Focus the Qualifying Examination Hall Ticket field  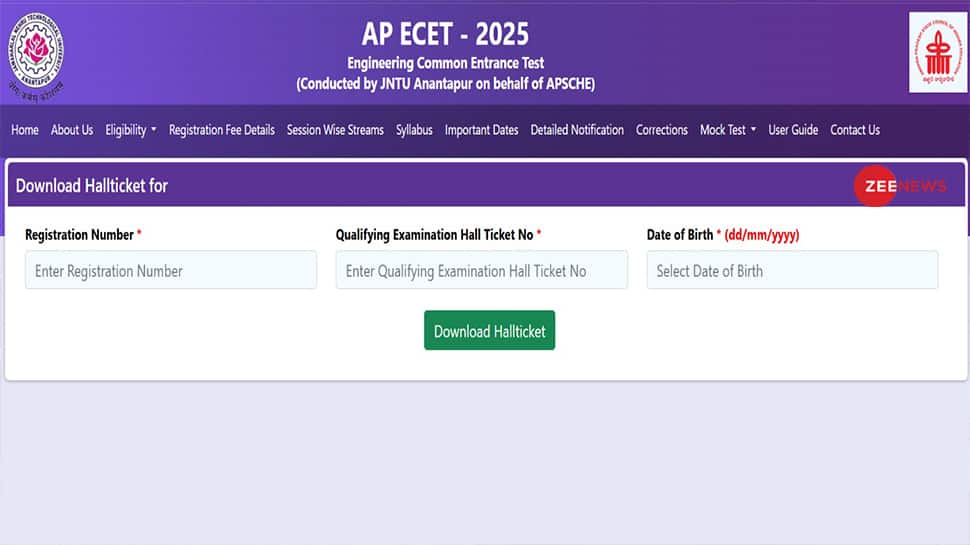(x=482, y=270)
